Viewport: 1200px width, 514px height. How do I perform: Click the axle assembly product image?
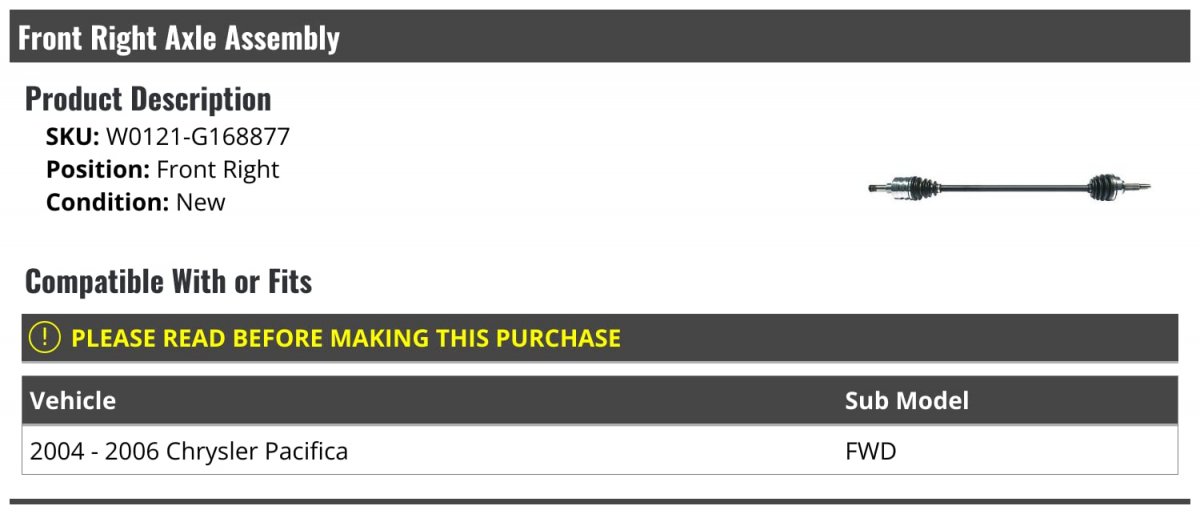pyautogui.click(x=1010, y=186)
